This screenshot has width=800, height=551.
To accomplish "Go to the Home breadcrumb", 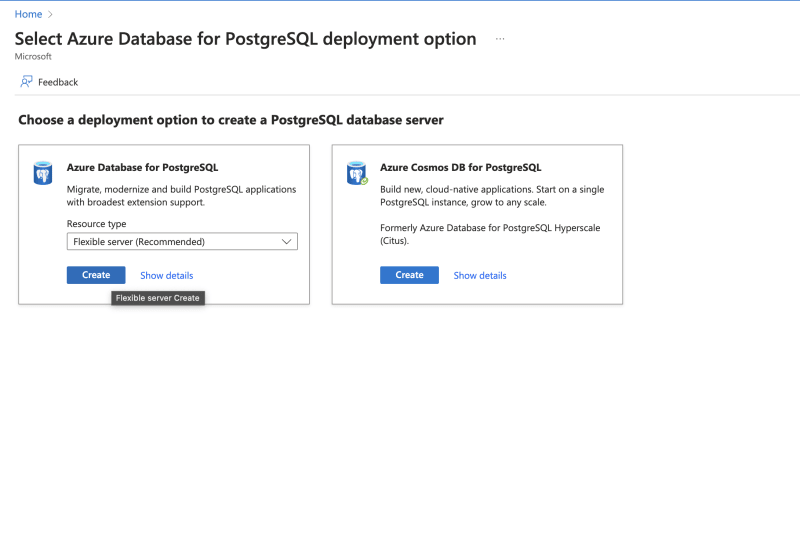I will pos(28,14).
